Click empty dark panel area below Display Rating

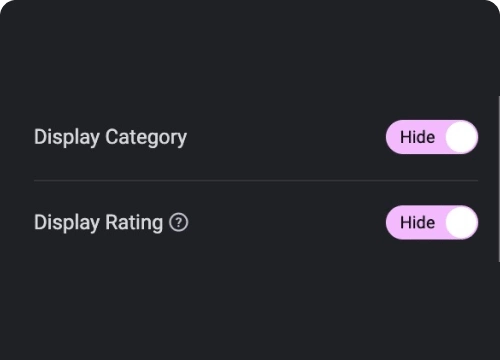pos(250,300)
